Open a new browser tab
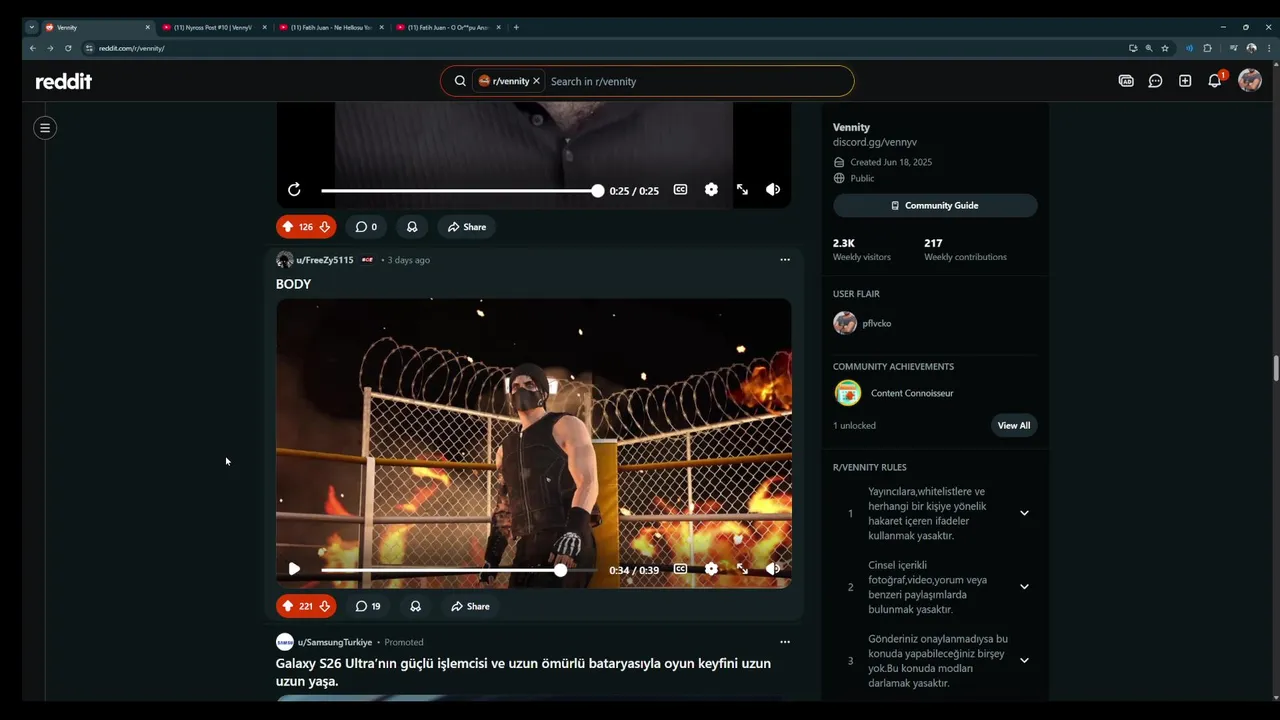This screenshot has width=1280, height=720. (x=516, y=27)
